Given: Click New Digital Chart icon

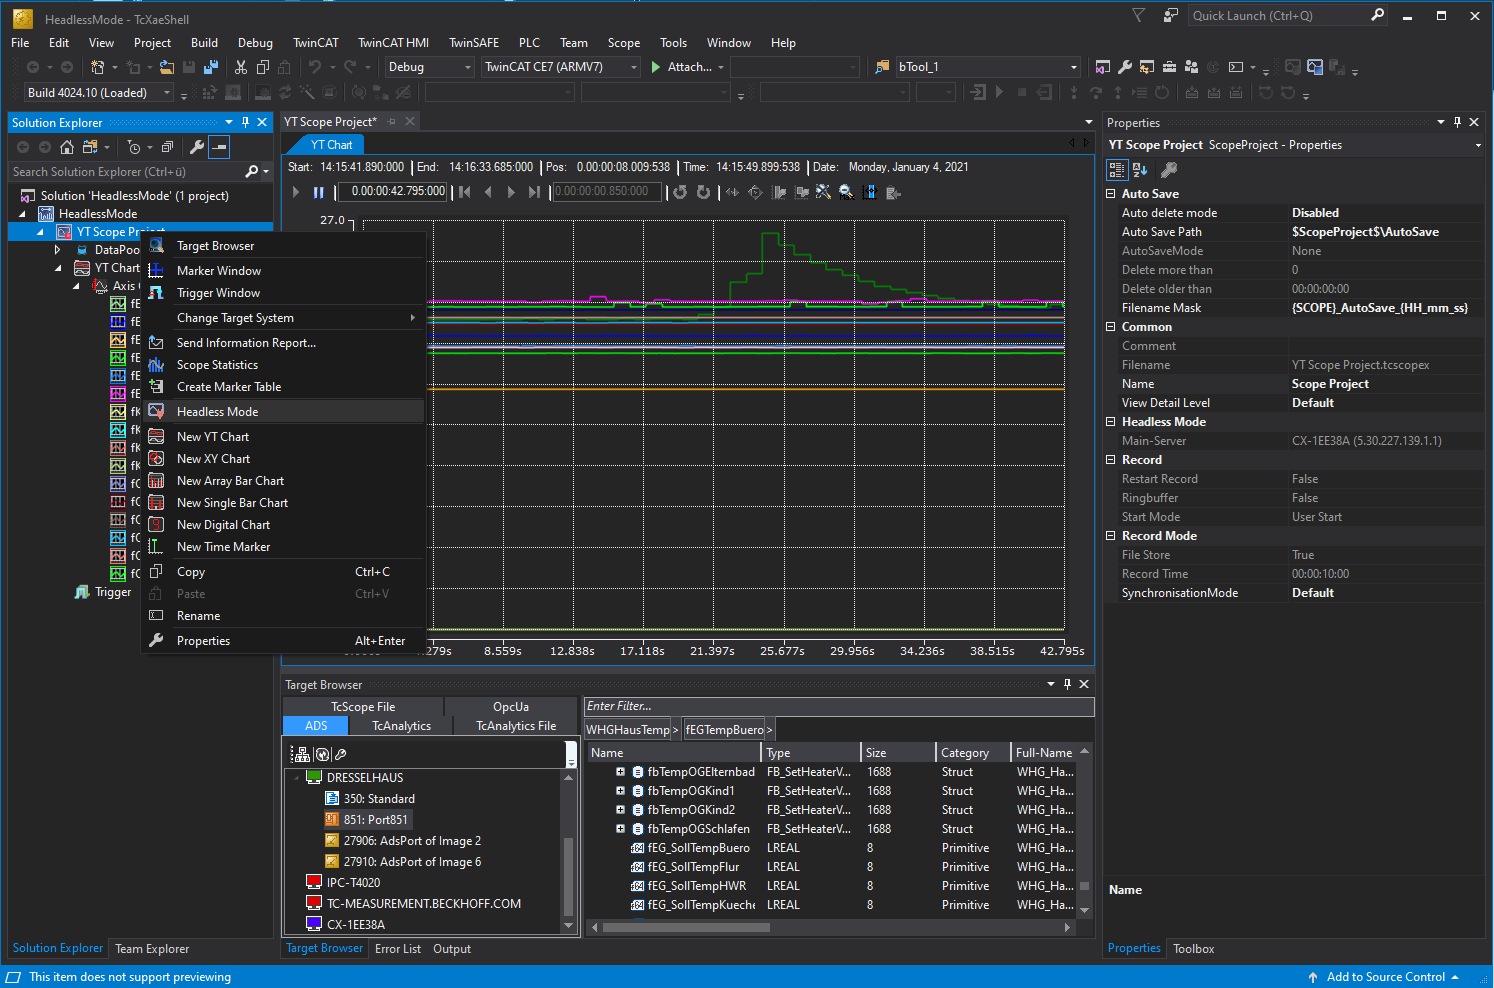Looking at the screenshot, I should (156, 525).
